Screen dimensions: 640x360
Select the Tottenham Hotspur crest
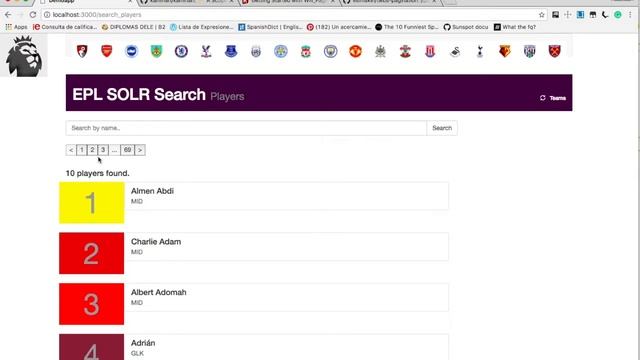[480, 51]
